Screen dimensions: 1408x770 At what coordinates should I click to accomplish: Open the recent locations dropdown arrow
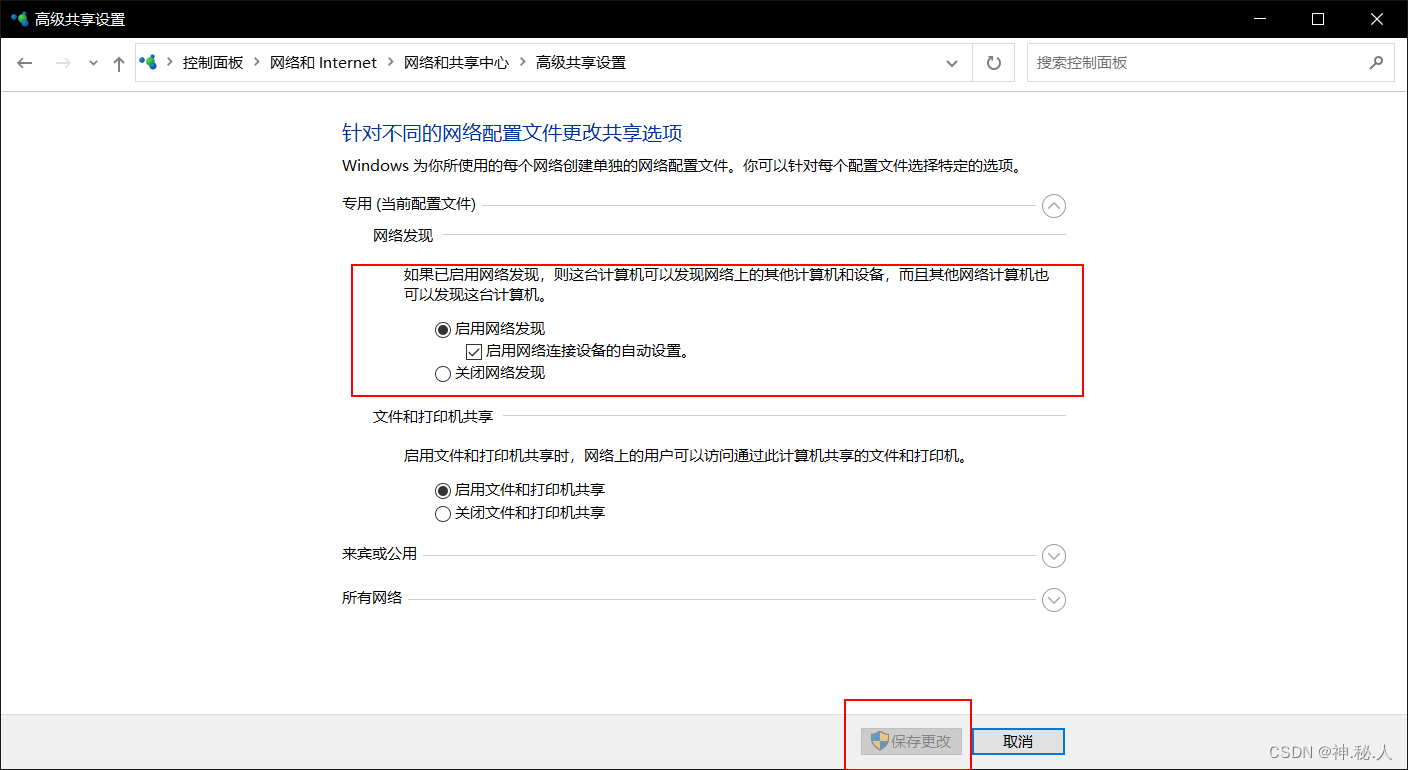(93, 63)
